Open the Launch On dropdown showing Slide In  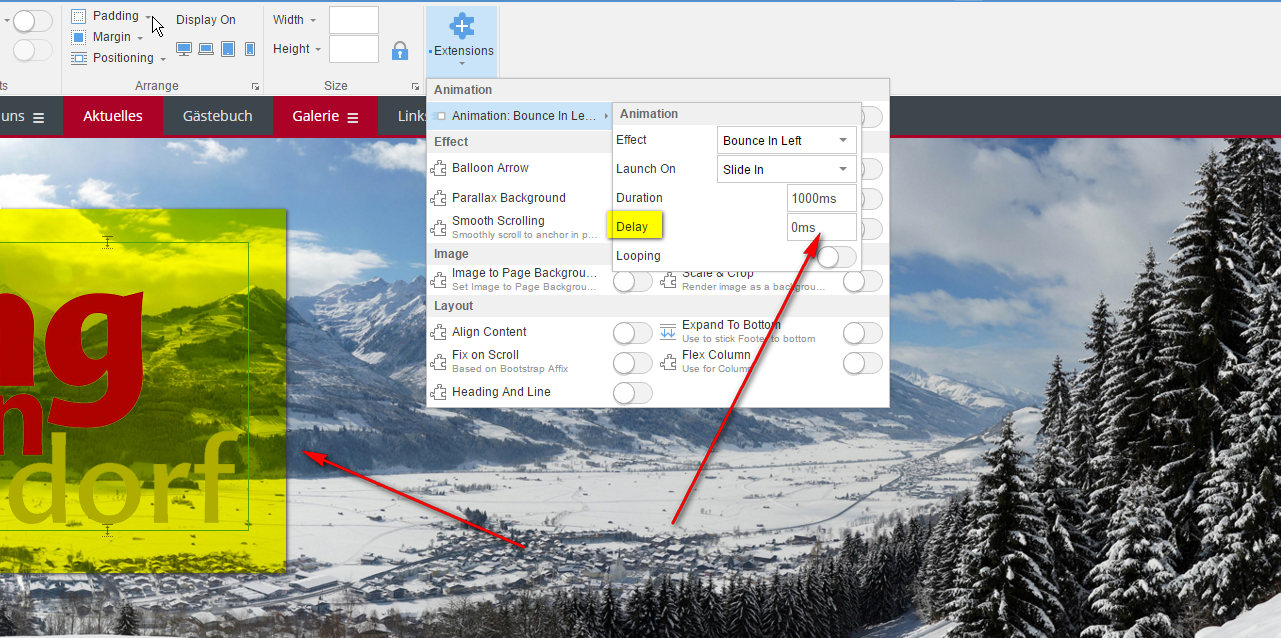(786, 170)
